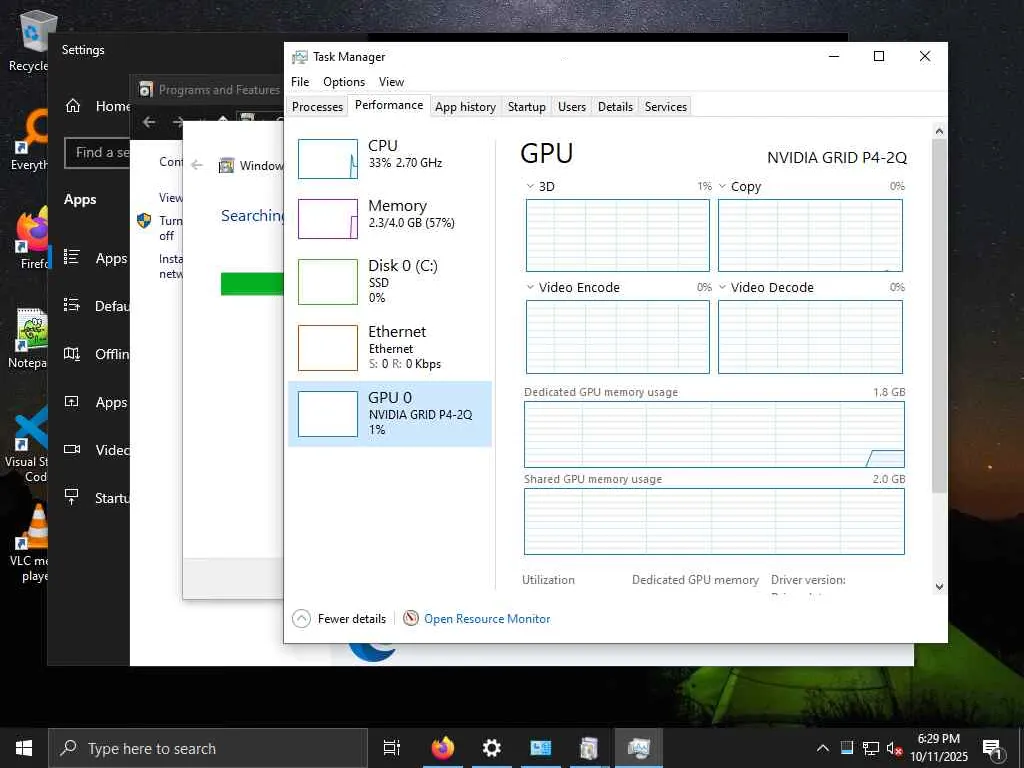Select Video playback icon in Settings
This screenshot has width=1024, height=768.
coord(72,449)
